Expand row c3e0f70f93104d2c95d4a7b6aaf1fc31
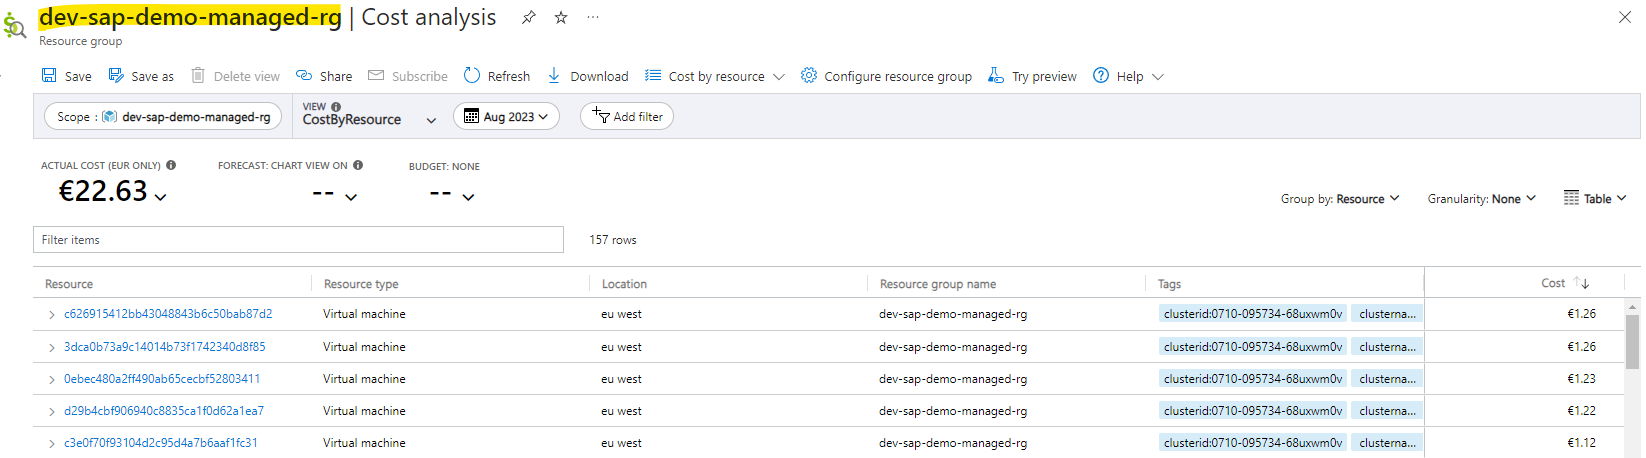 (x=51, y=444)
